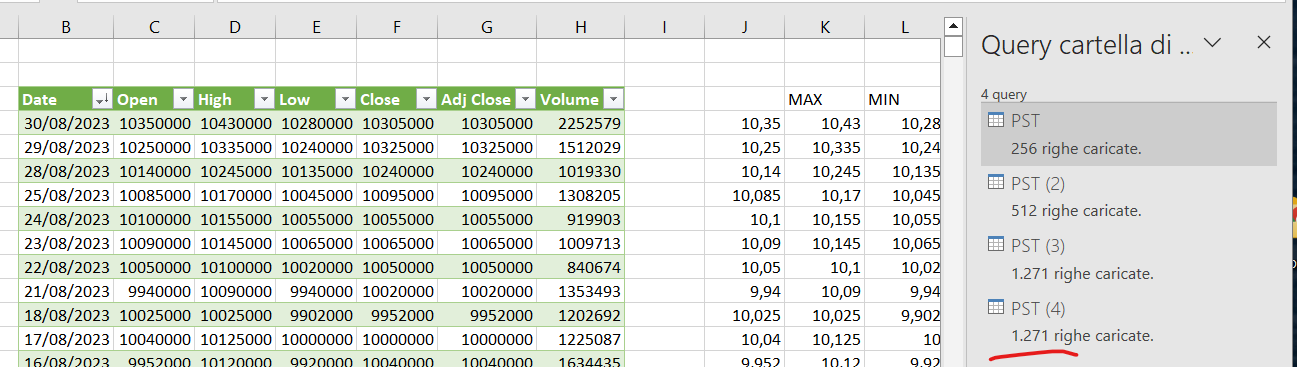Open the High column filter dropdown
The height and width of the screenshot is (367, 1297).
263,99
